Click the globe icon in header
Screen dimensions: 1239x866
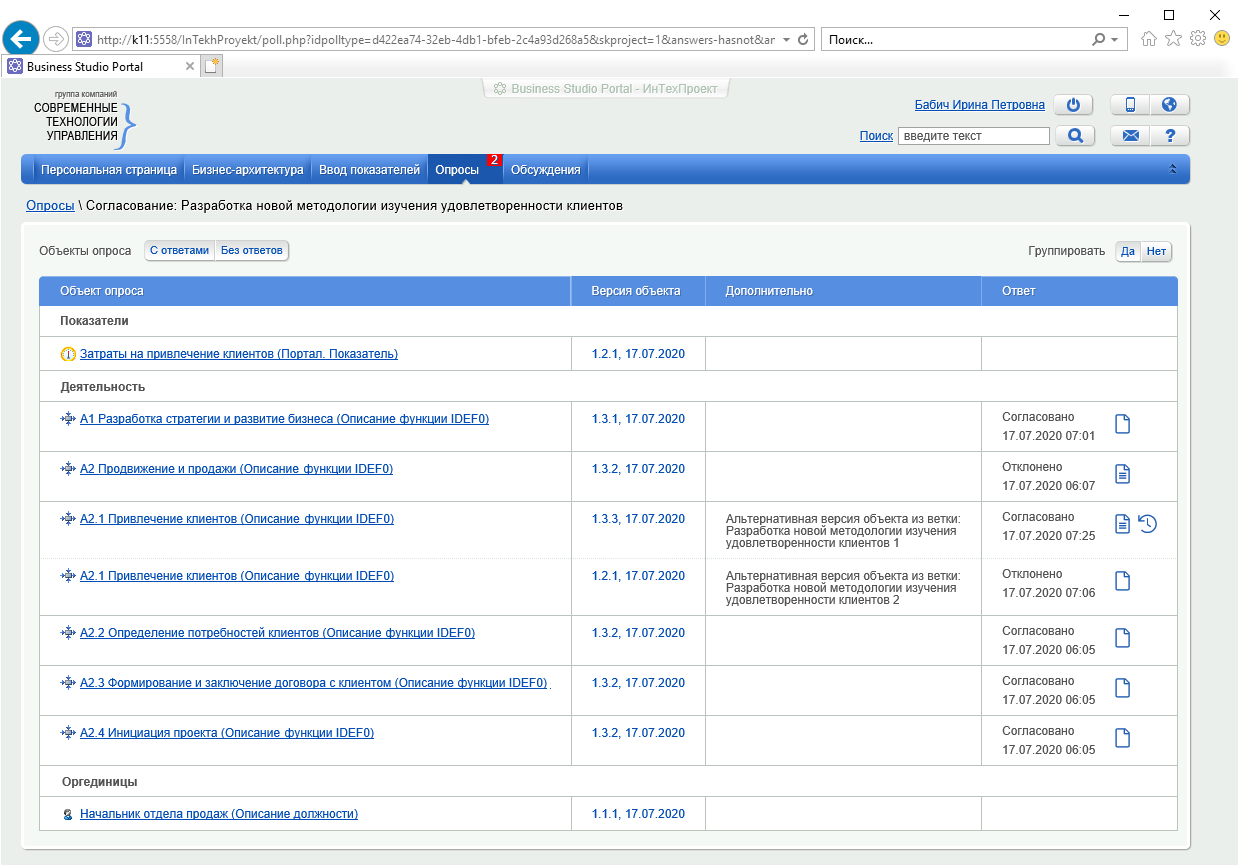(x=1169, y=105)
